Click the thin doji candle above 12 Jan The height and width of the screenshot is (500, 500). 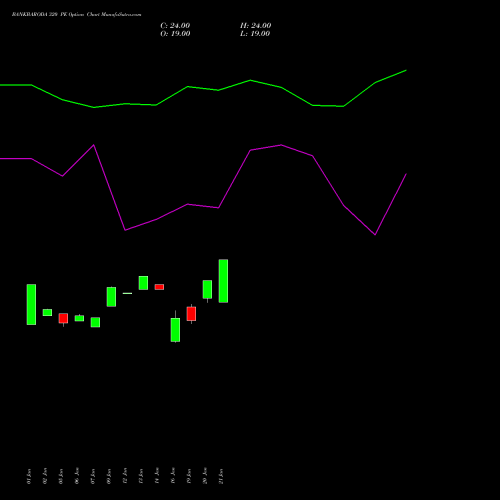[127, 293]
